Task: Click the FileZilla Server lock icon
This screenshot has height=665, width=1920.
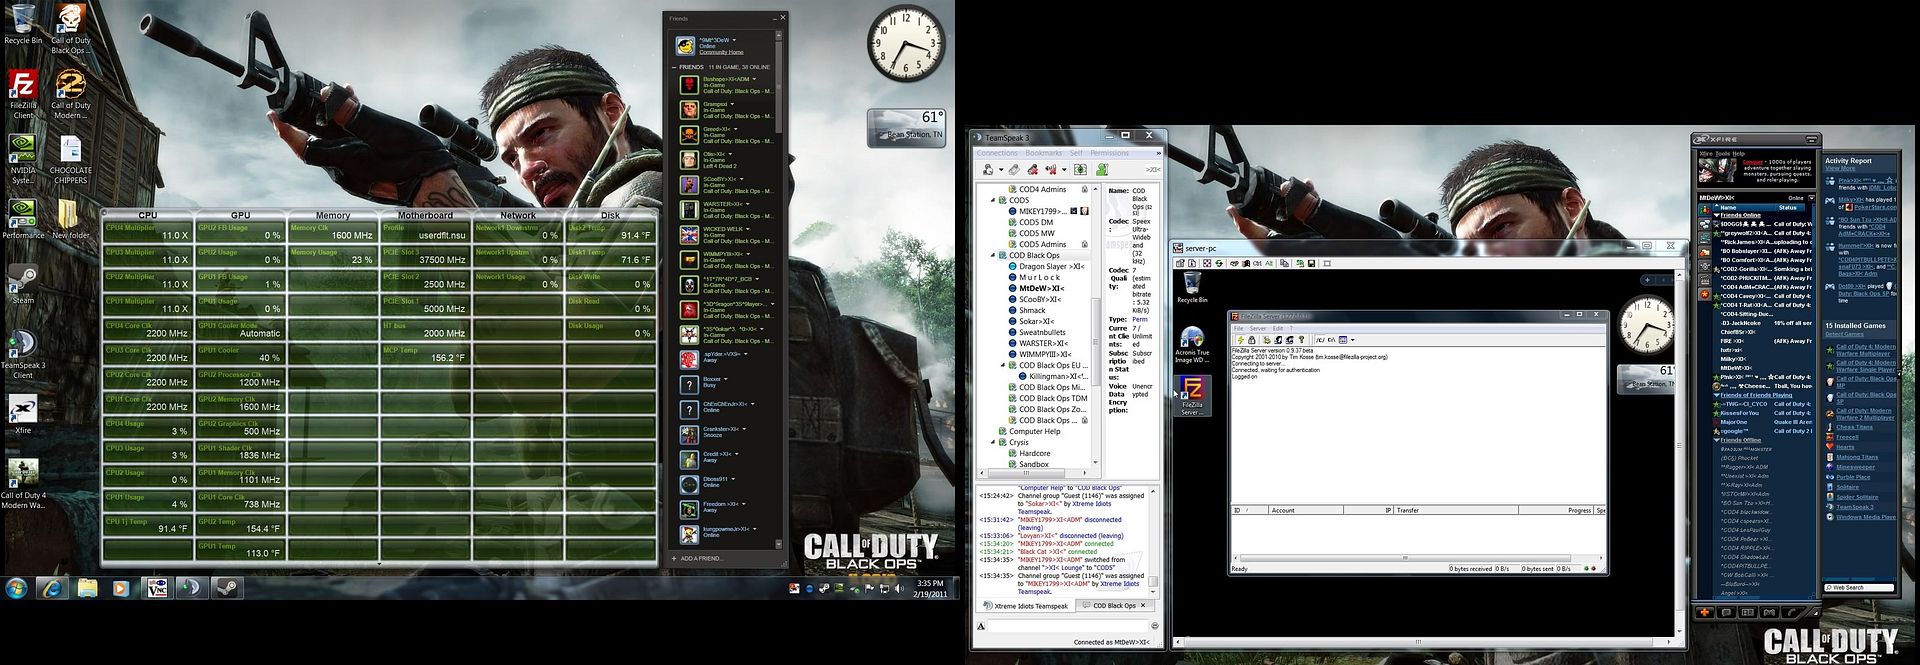Action: (x=1252, y=340)
